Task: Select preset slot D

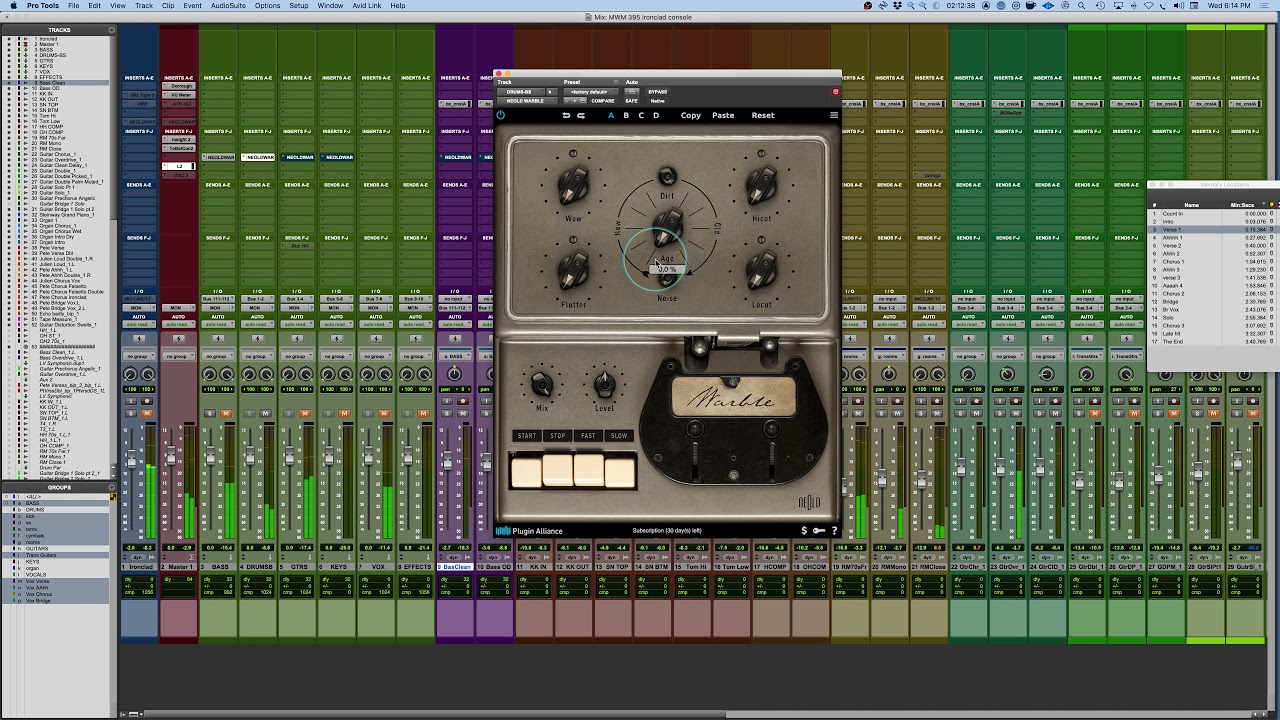Action: pos(656,115)
